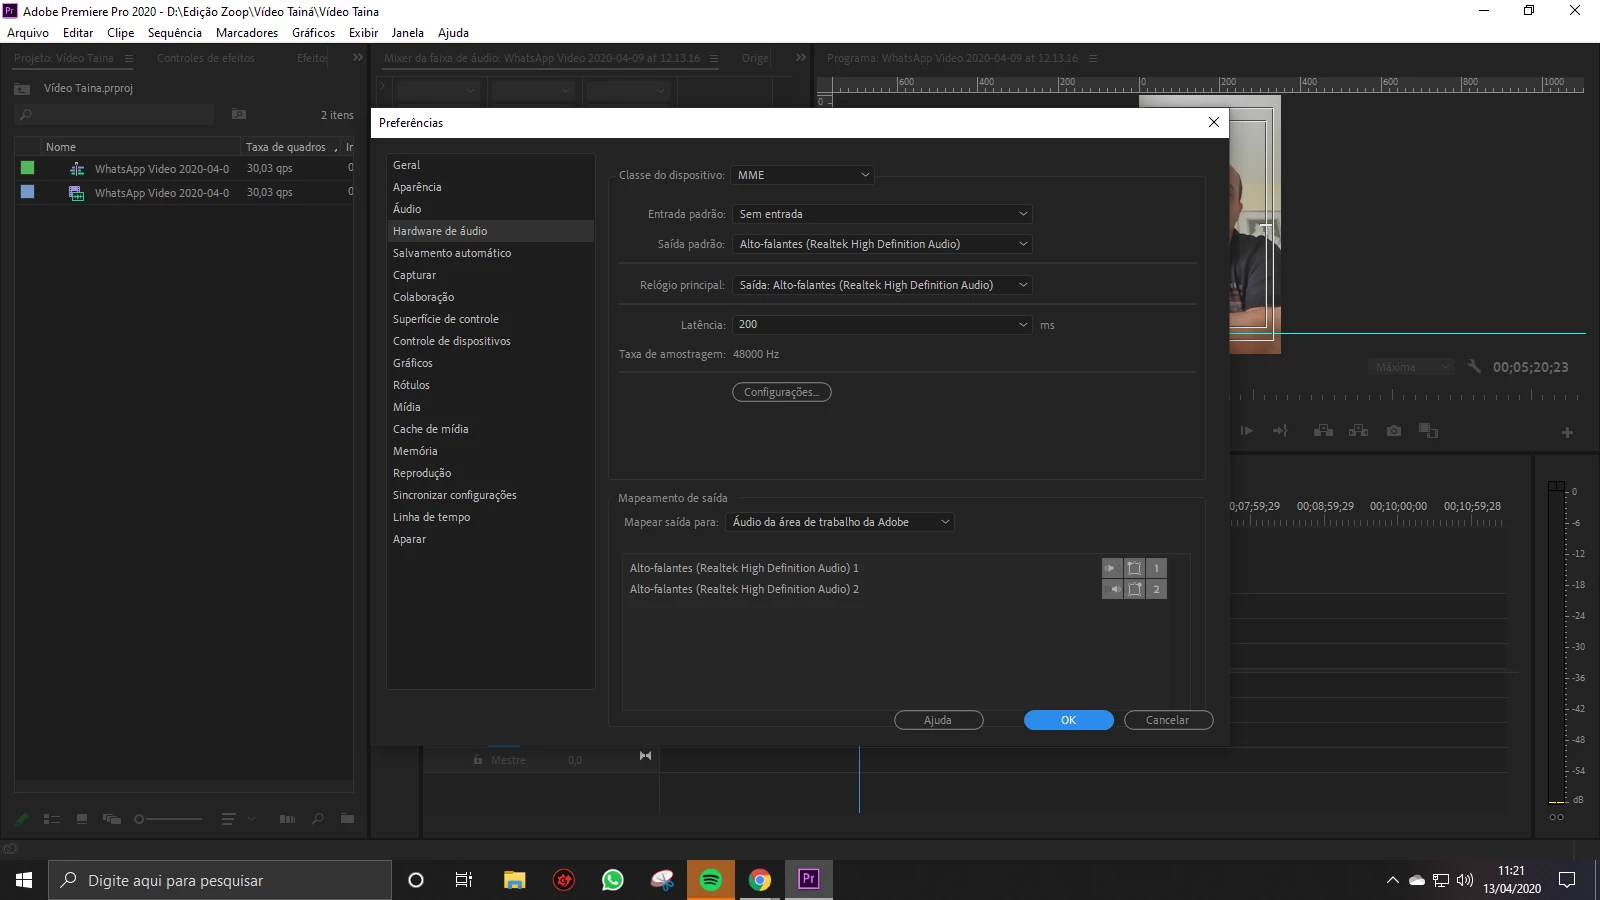Click the Lift icon in Program monitor
This screenshot has height=900, width=1600.
pyautogui.click(x=1323, y=431)
